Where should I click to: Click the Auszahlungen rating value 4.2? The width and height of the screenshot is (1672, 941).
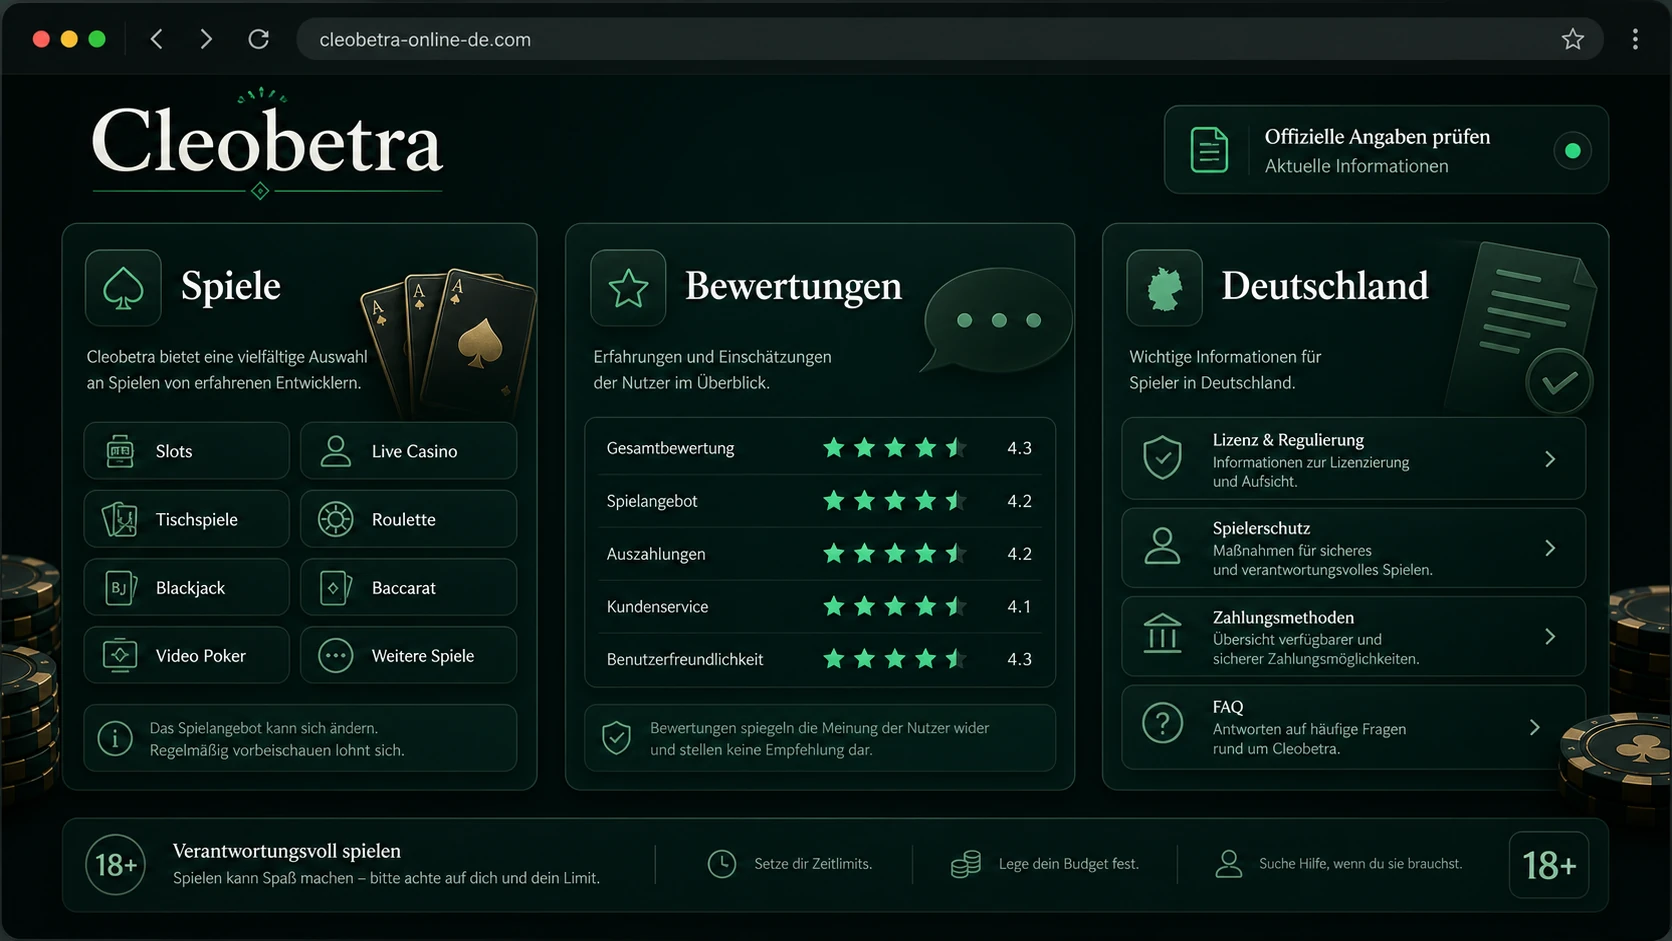1019,554
